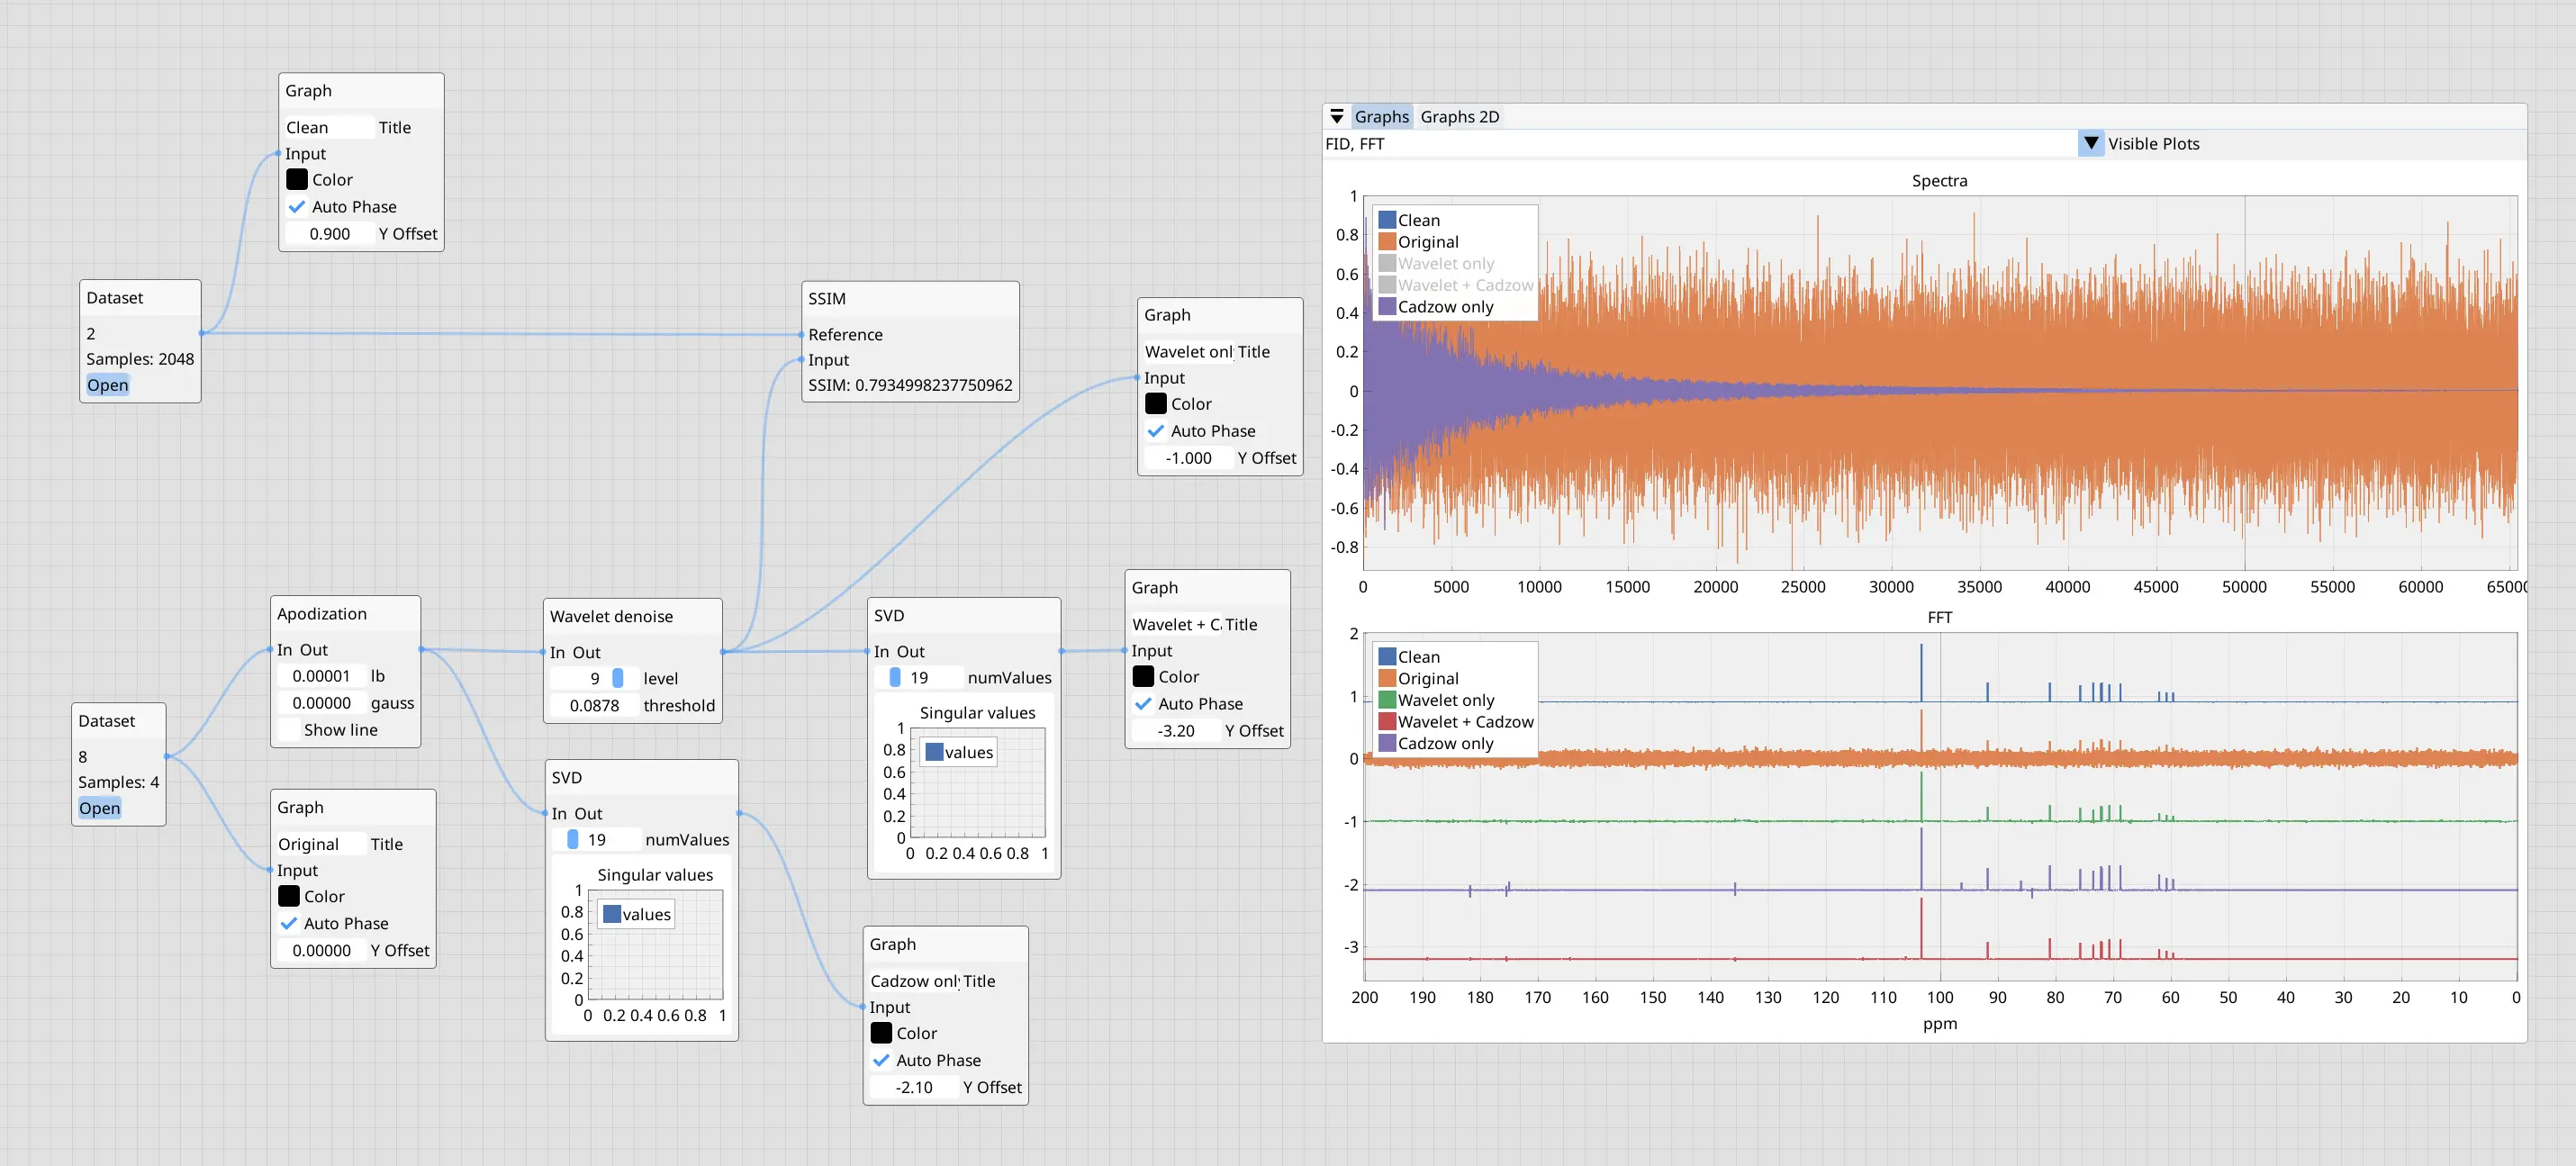
Task: Select the Graphs tab
Action: coord(1381,117)
